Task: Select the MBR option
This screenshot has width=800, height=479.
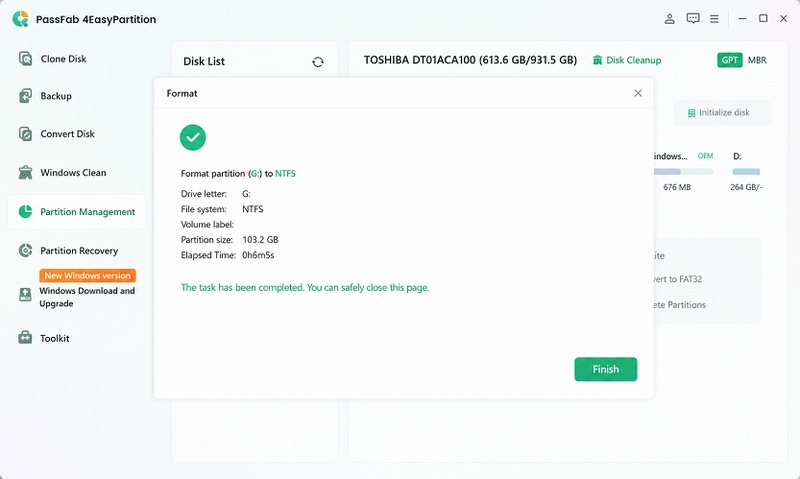Action: [757, 60]
